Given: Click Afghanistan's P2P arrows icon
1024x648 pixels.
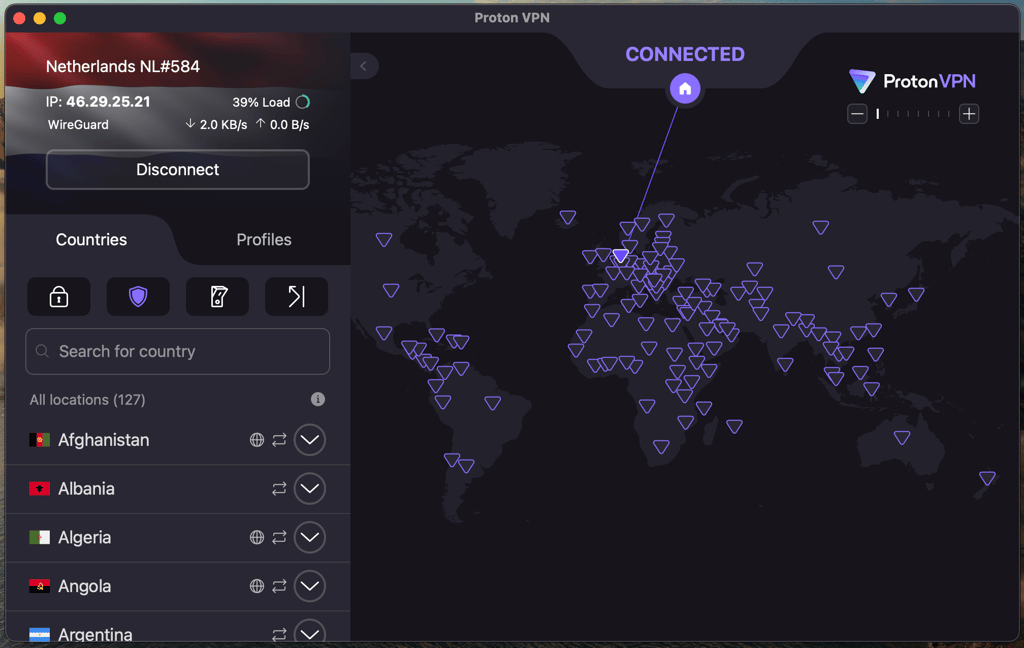Looking at the screenshot, I should [280, 440].
